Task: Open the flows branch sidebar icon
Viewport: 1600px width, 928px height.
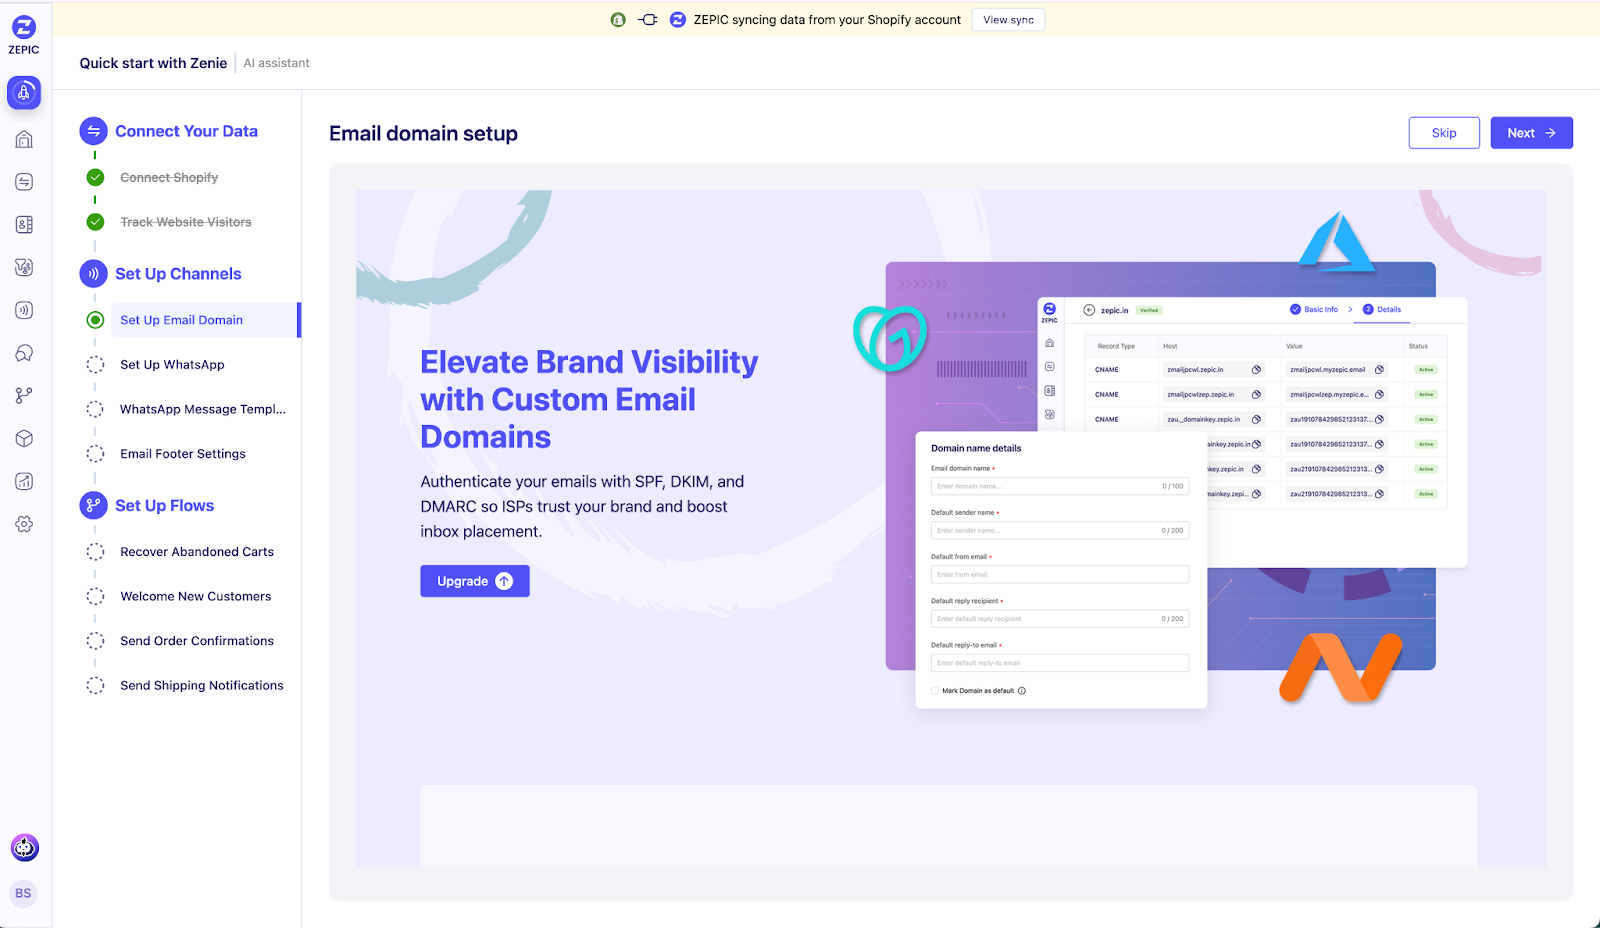Action: point(24,396)
